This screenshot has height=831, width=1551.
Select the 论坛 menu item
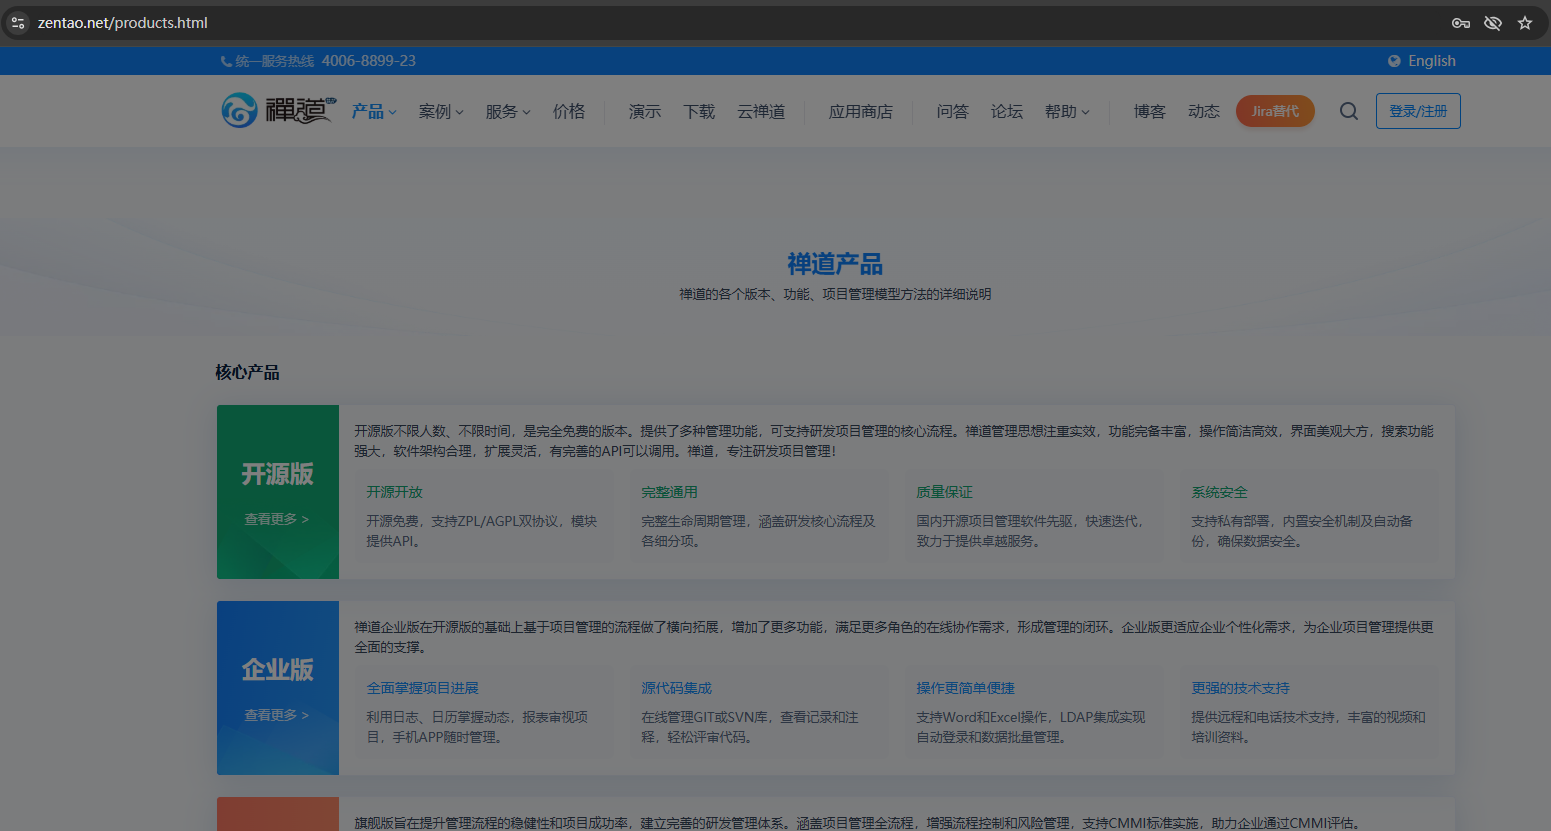click(x=1007, y=111)
